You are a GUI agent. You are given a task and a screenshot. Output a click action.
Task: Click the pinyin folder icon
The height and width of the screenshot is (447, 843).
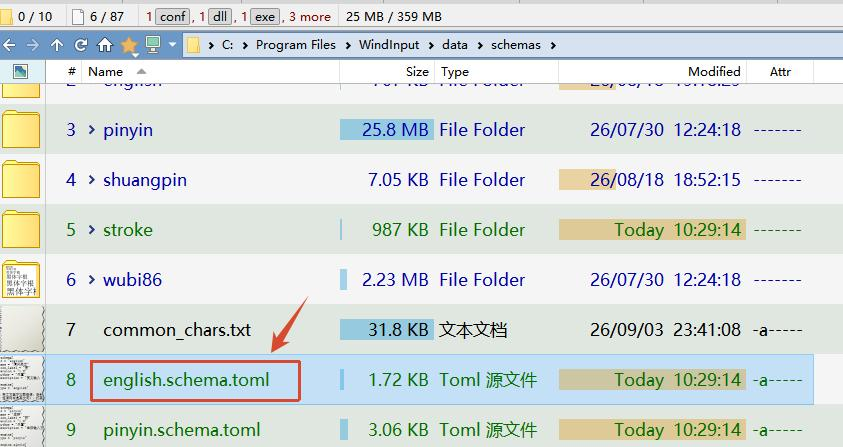20,129
